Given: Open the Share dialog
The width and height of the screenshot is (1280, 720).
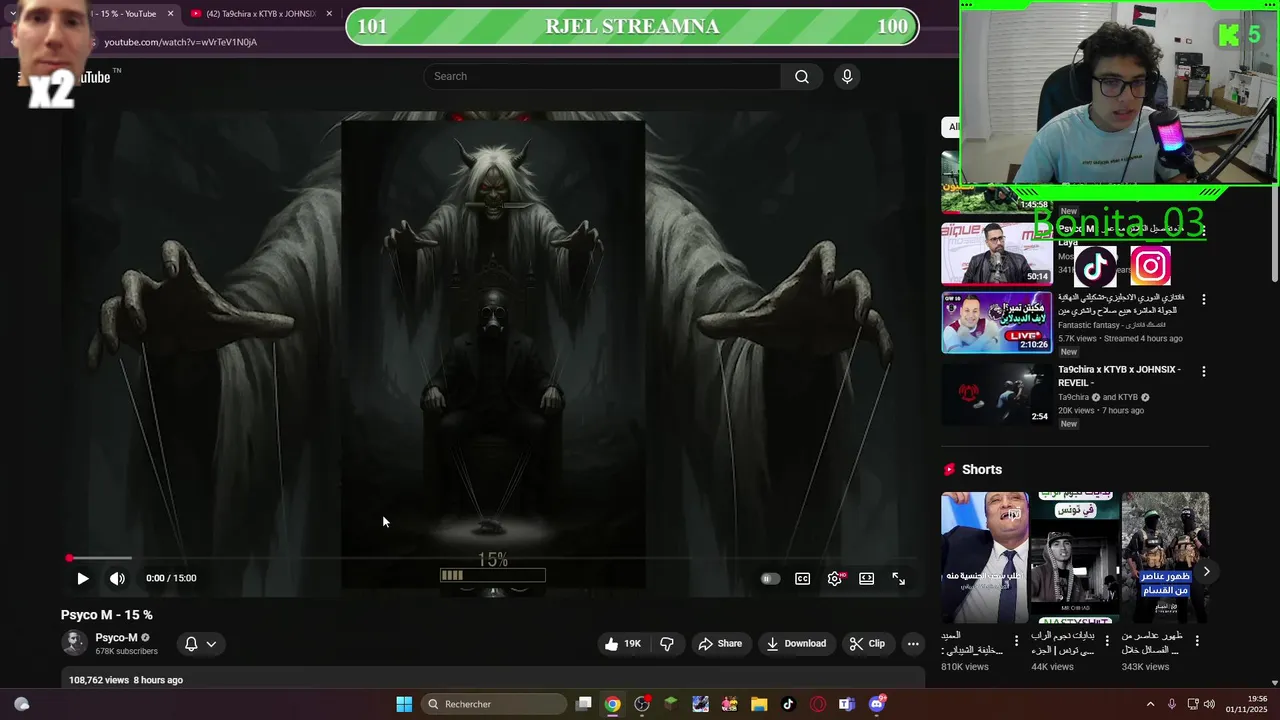Looking at the screenshot, I should (720, 644).
